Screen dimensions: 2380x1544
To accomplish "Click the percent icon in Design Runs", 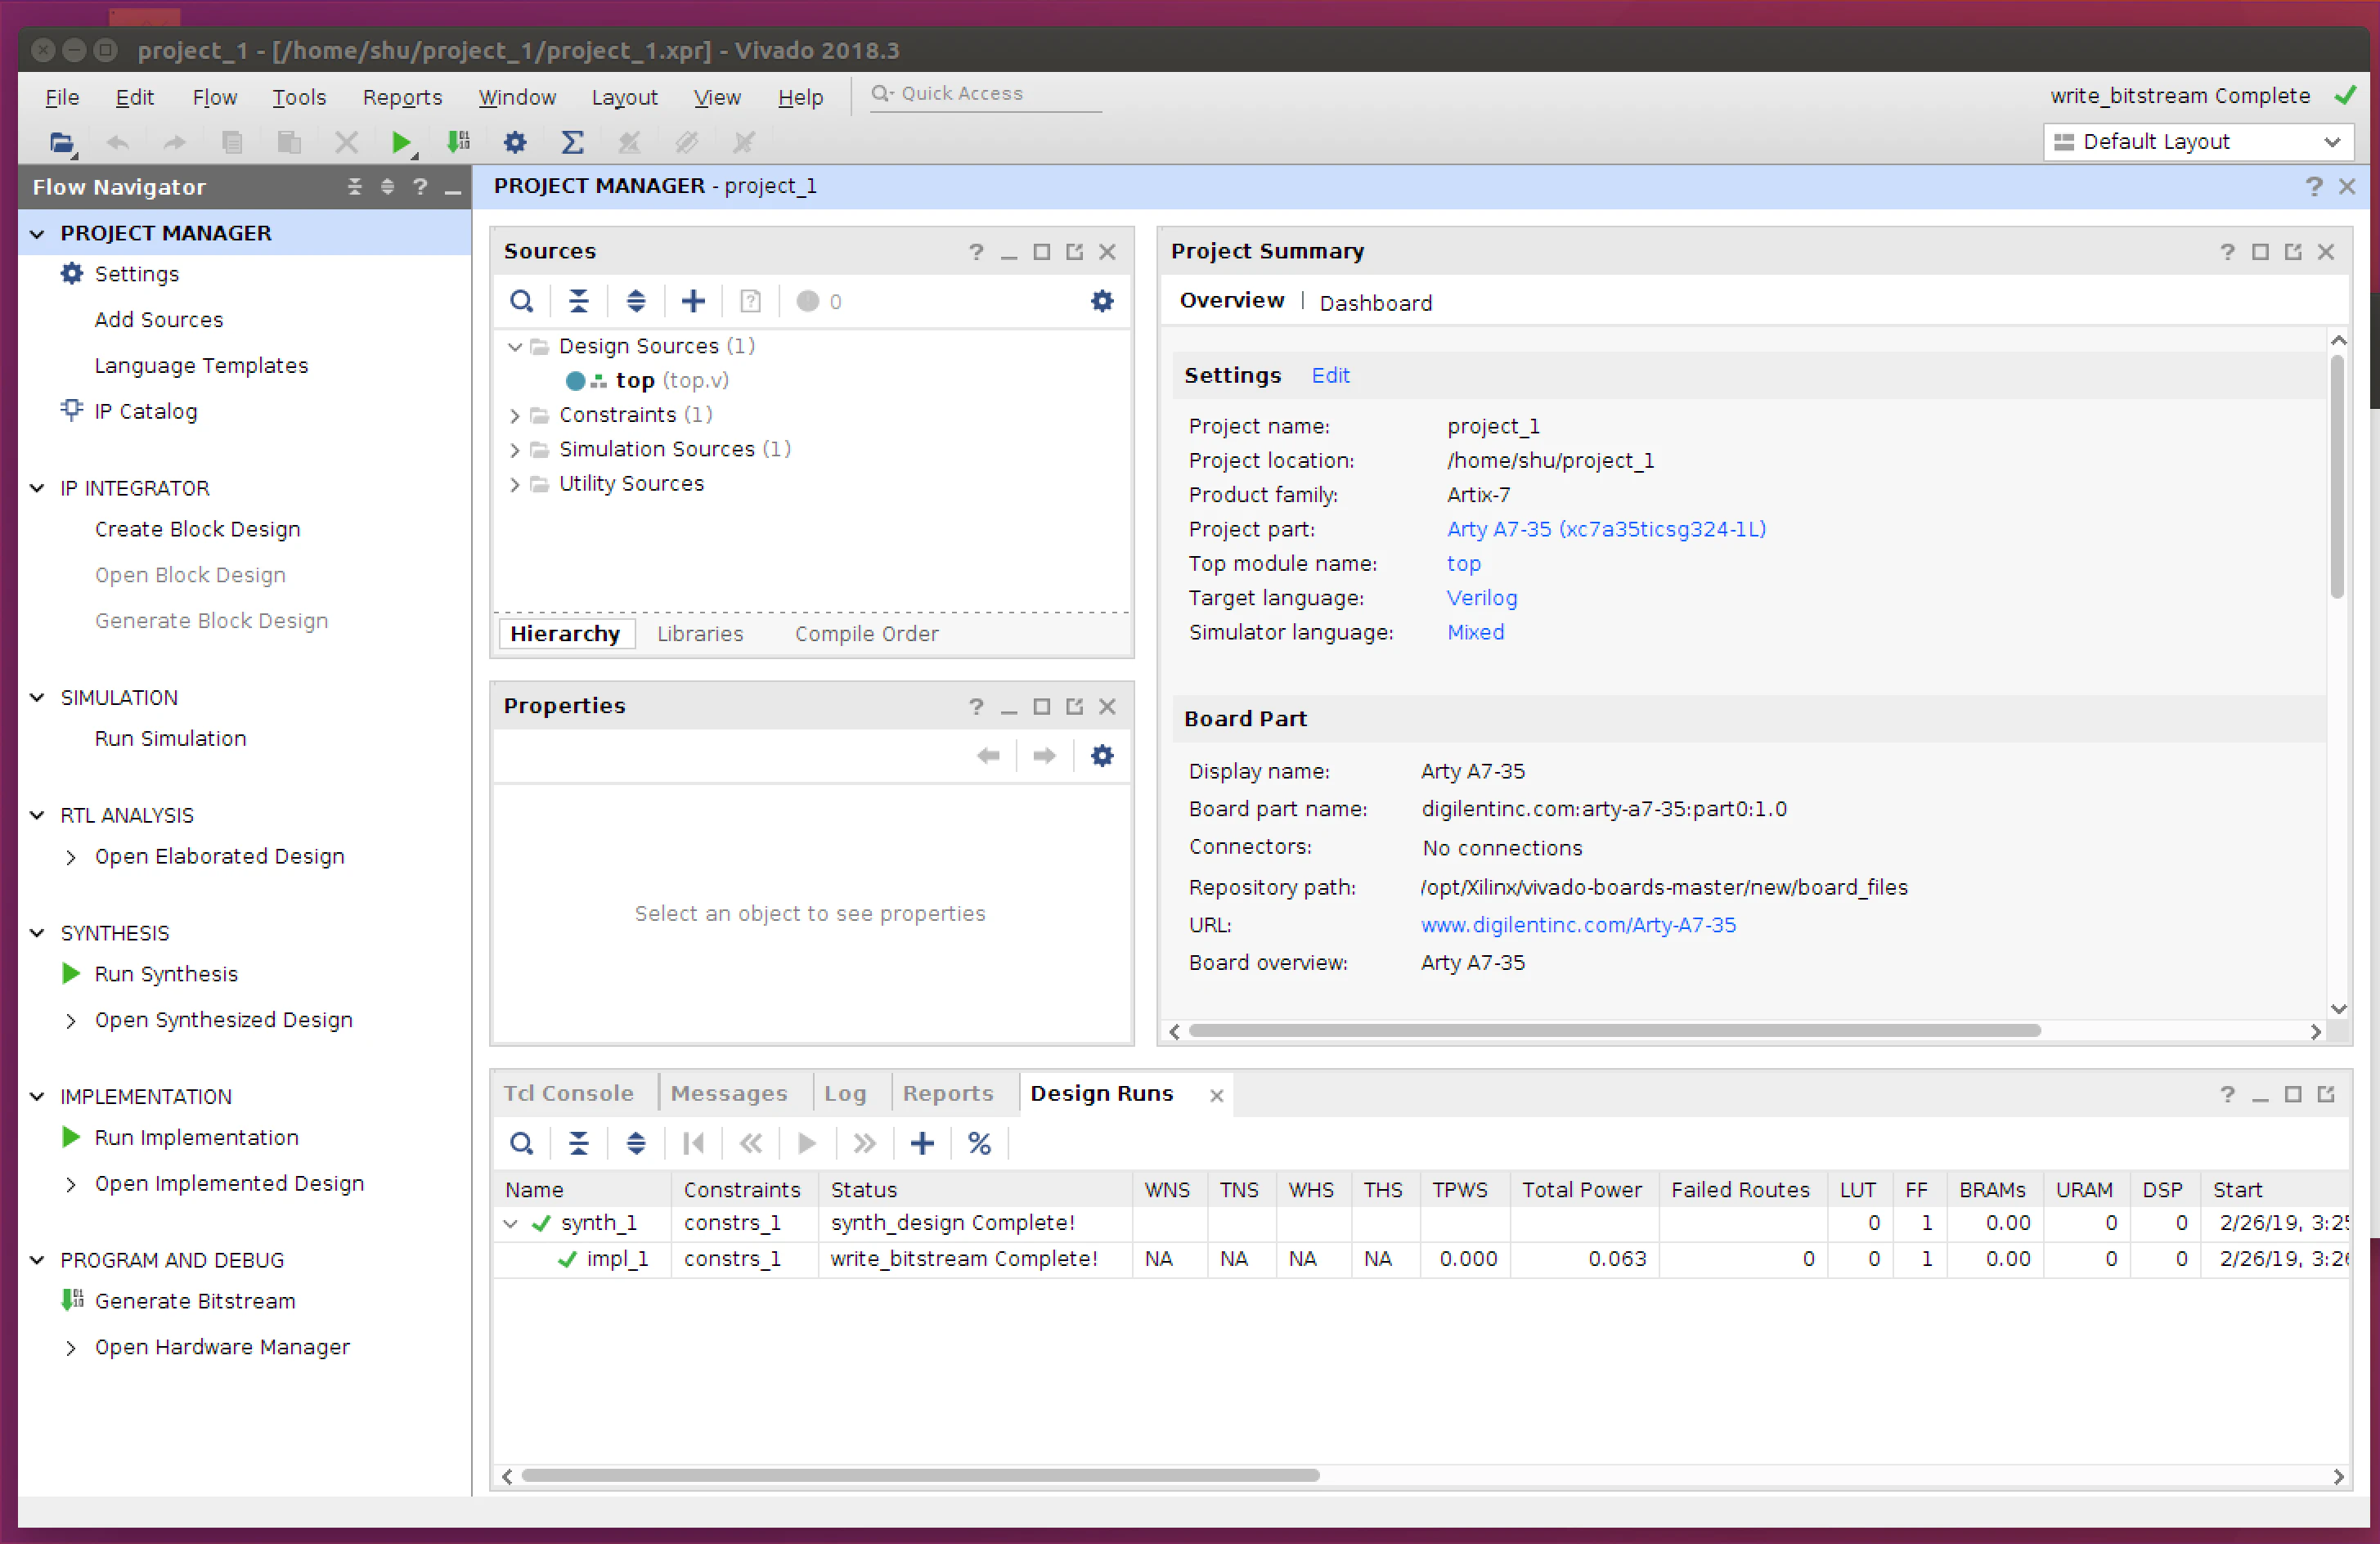I will pyautogui.click(x=979, y=1143).
